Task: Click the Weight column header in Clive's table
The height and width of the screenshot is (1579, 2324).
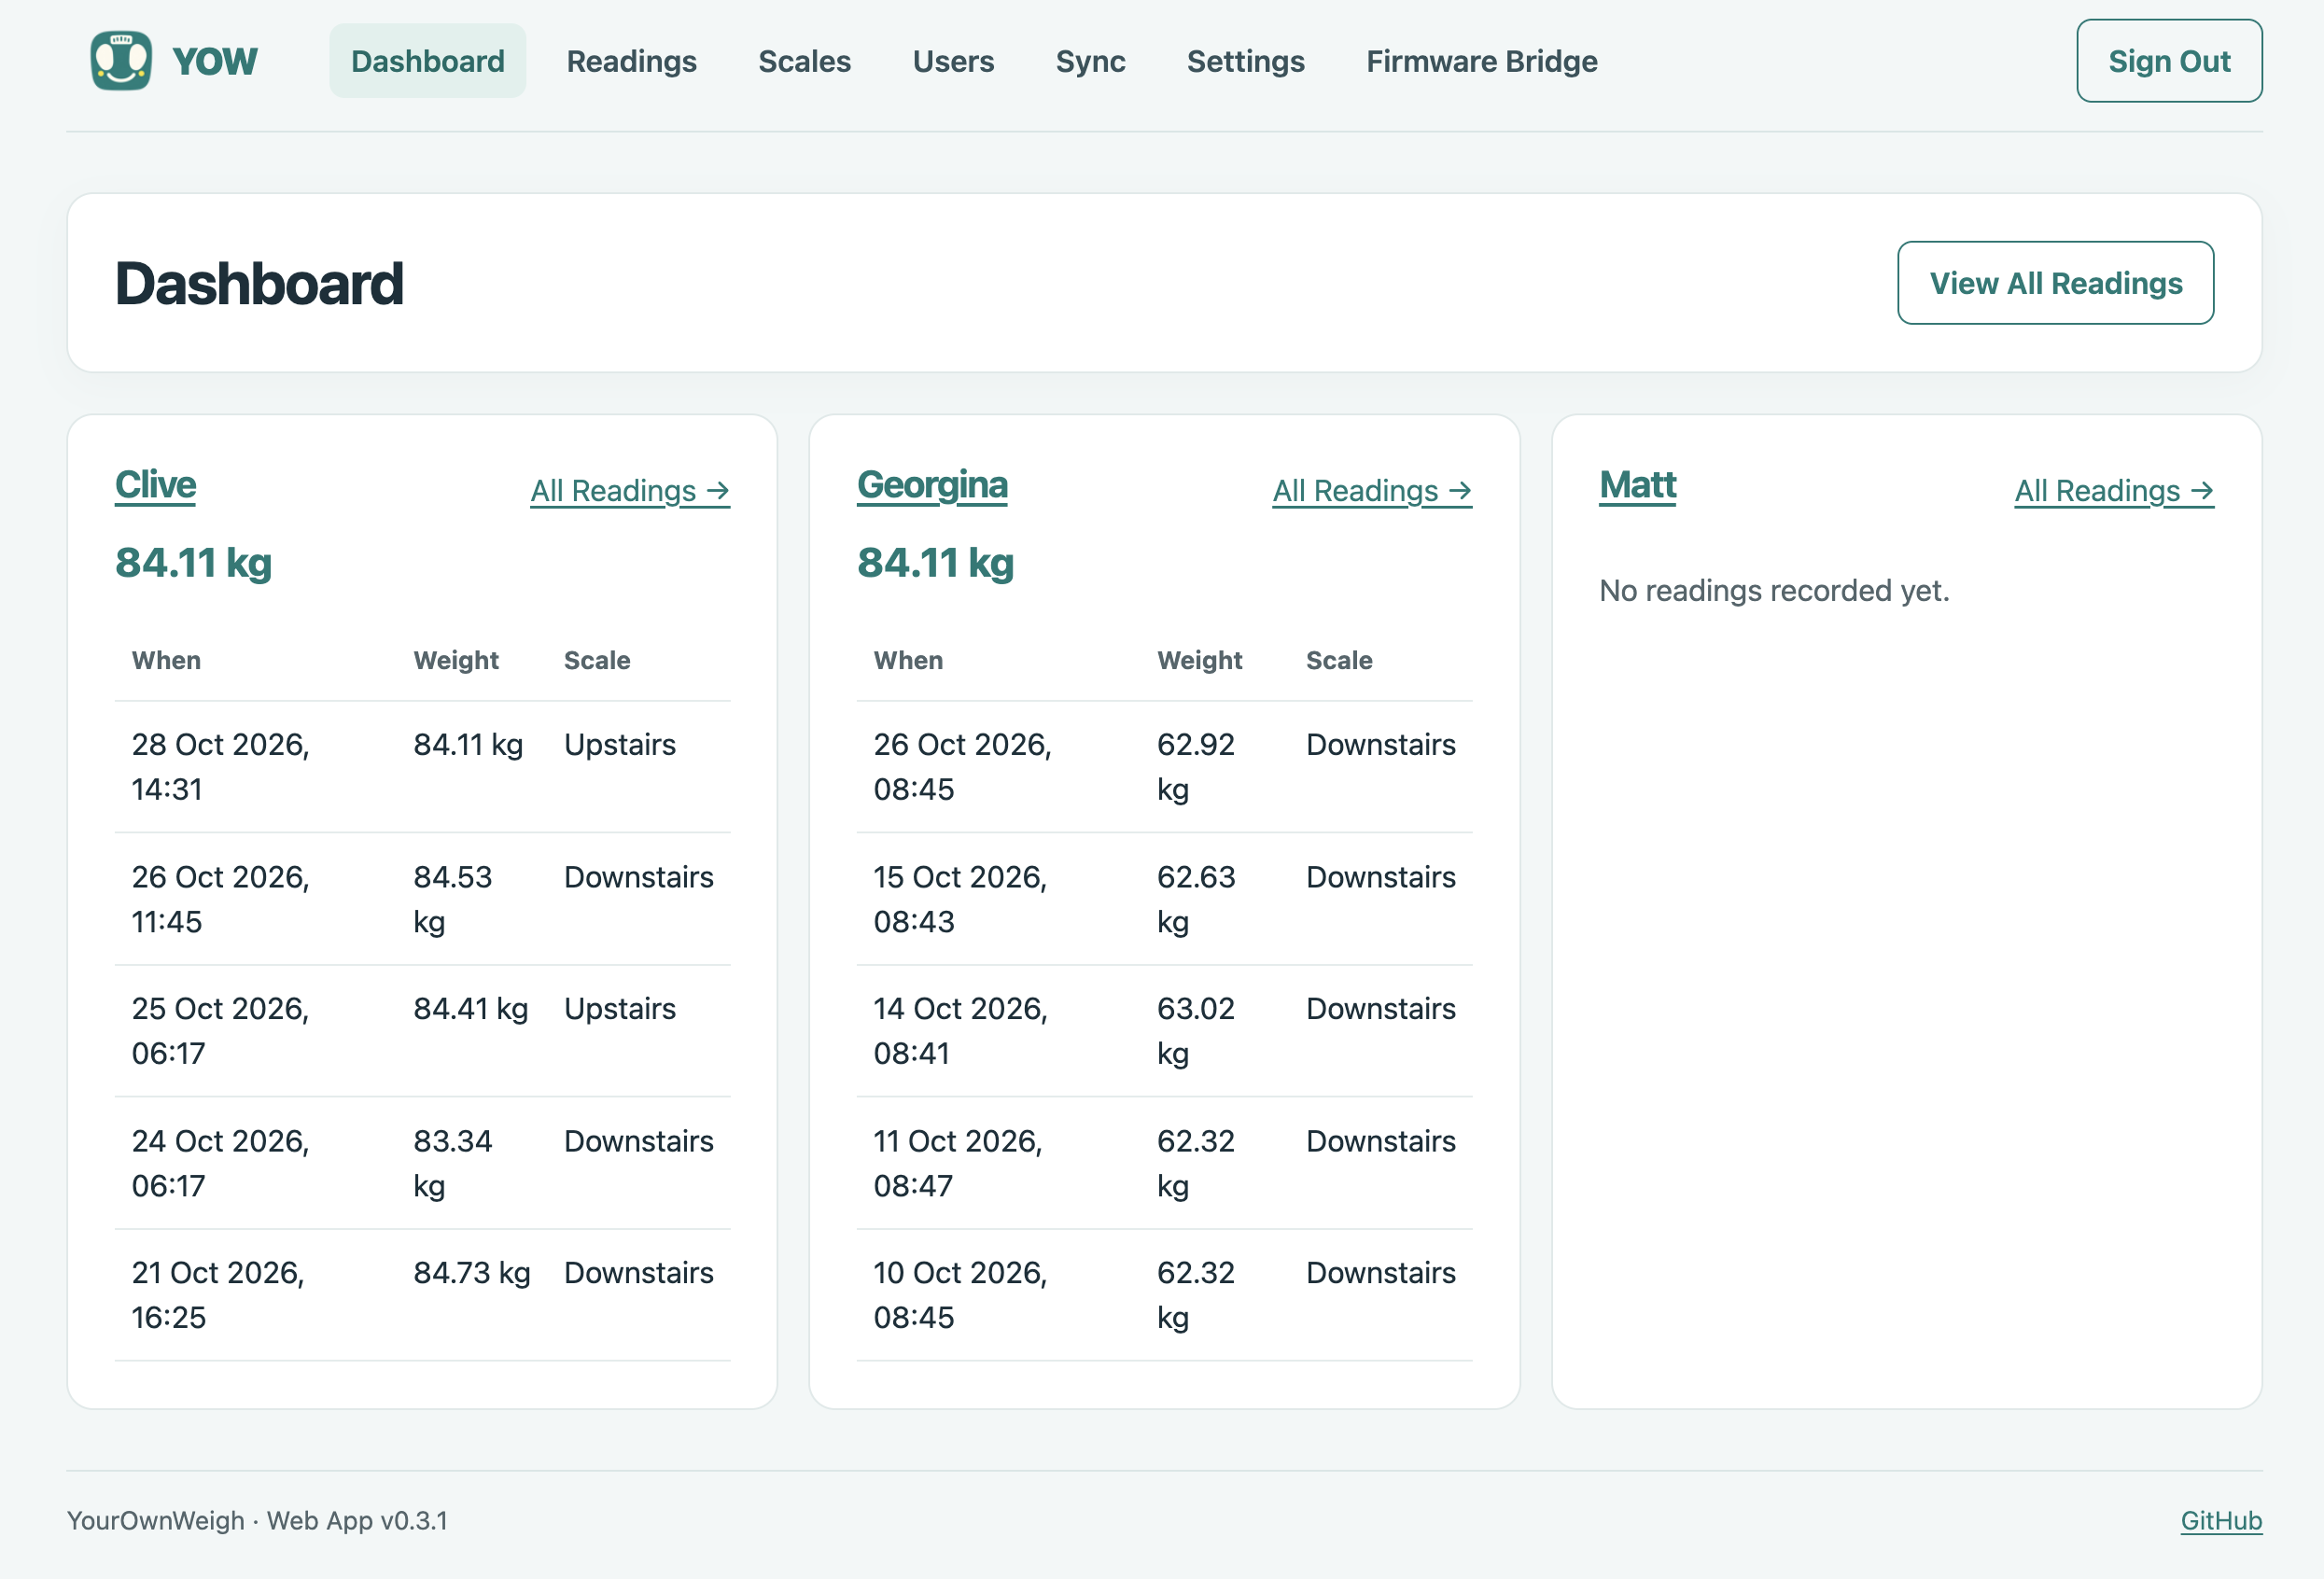Action: [x=456, y=660]
